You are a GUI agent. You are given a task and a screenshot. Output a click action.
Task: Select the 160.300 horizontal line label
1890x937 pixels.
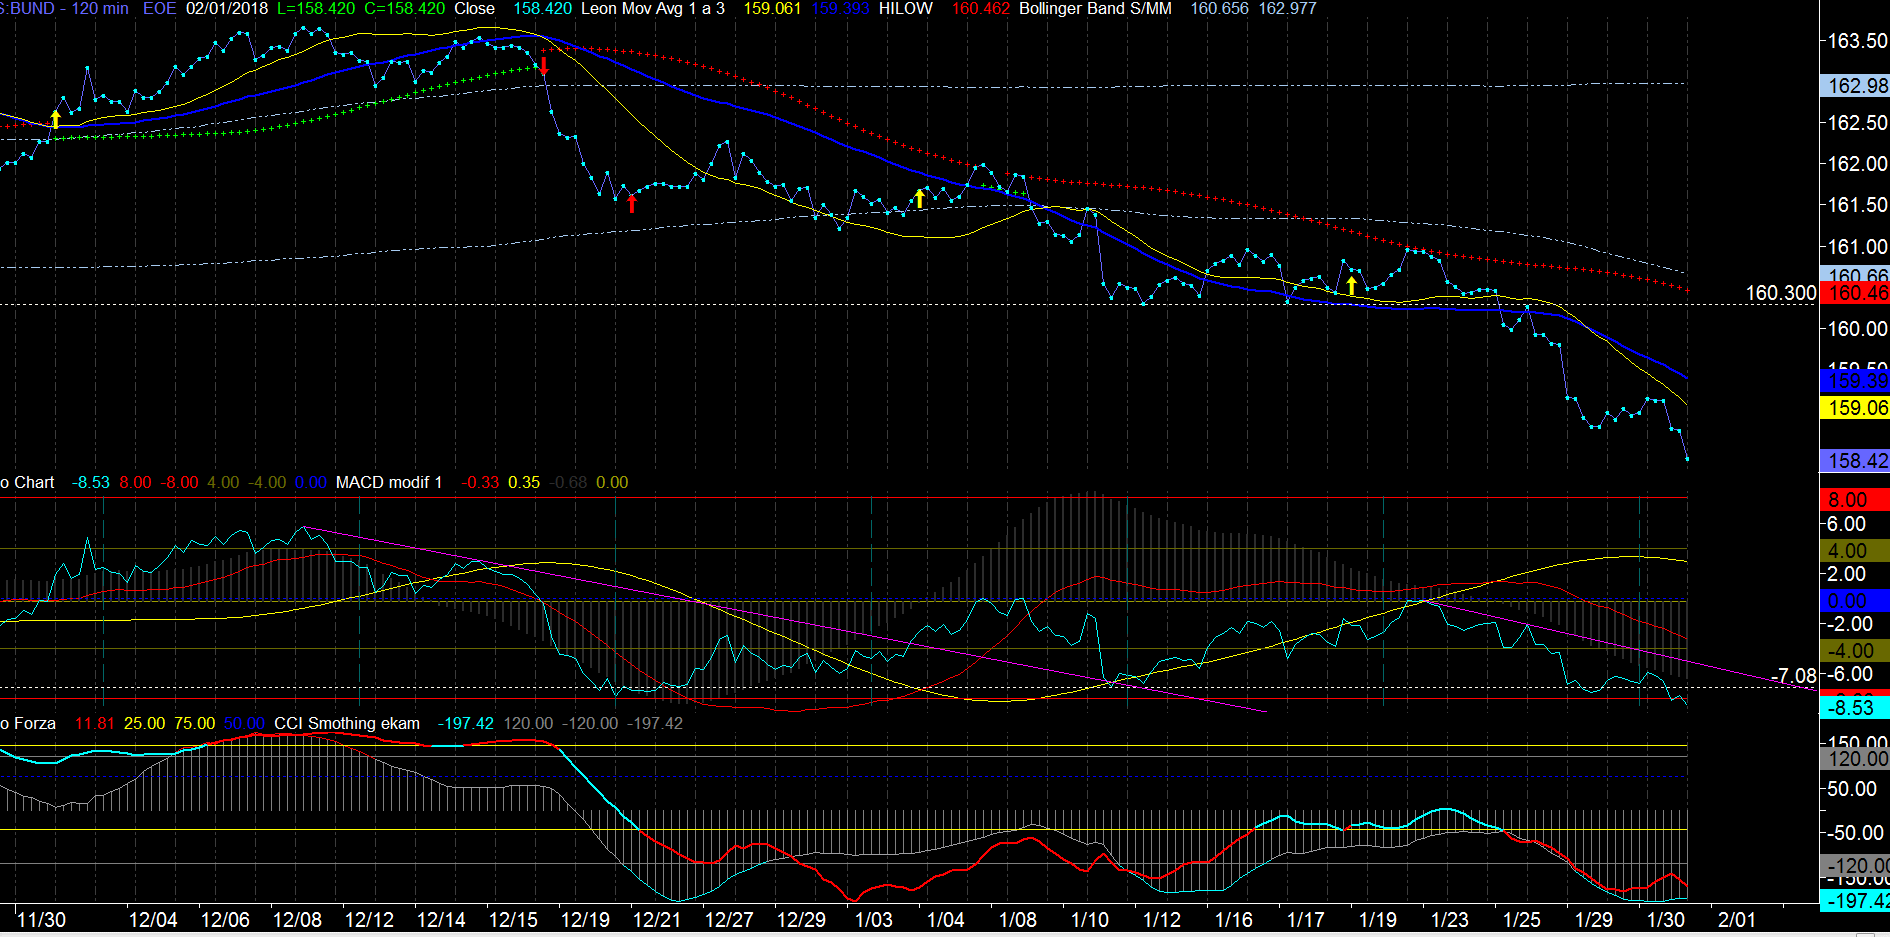click(x=1781, y=293)
